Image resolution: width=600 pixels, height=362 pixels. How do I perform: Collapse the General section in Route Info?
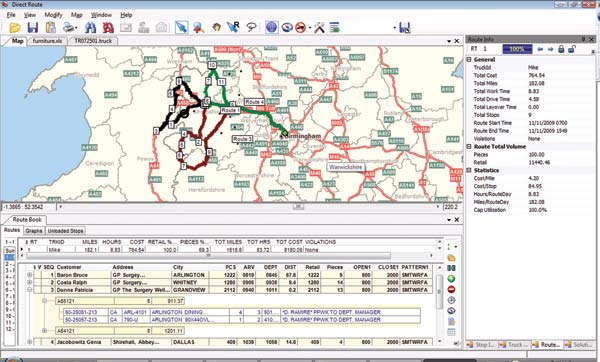tap(469, 59)
